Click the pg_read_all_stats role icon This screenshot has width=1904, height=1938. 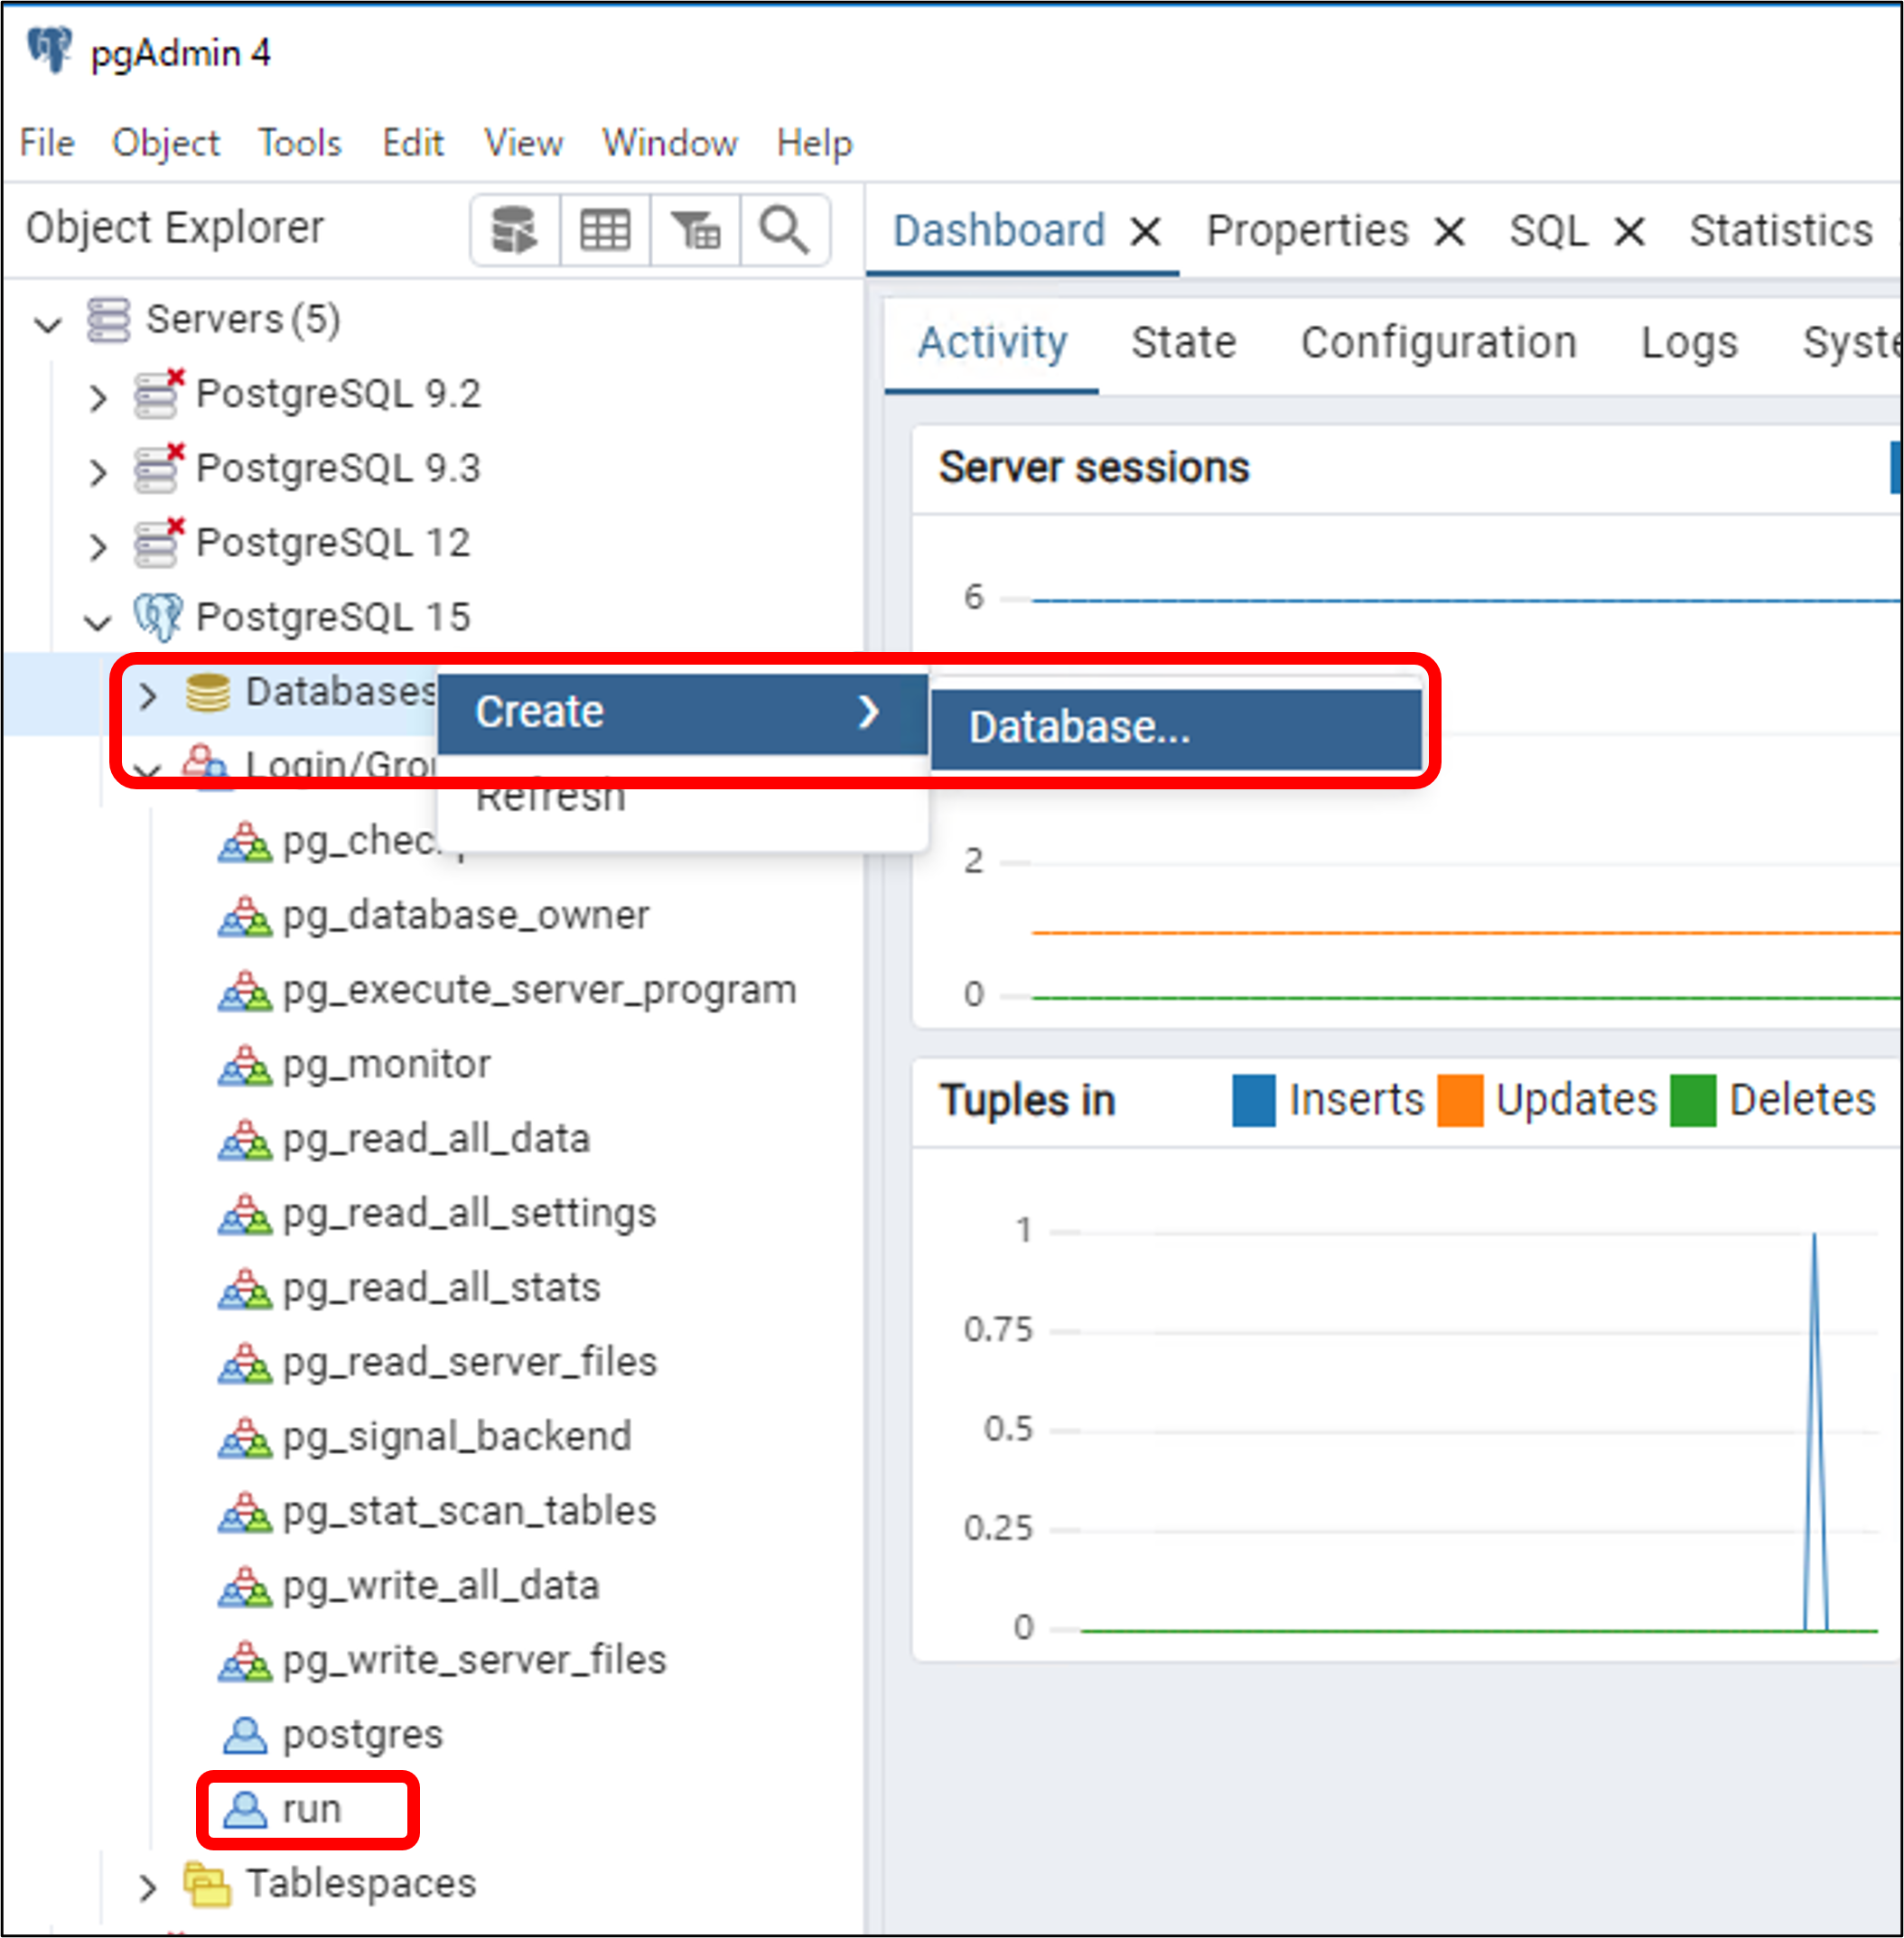pyautogui.click(x=245, y=1288)
